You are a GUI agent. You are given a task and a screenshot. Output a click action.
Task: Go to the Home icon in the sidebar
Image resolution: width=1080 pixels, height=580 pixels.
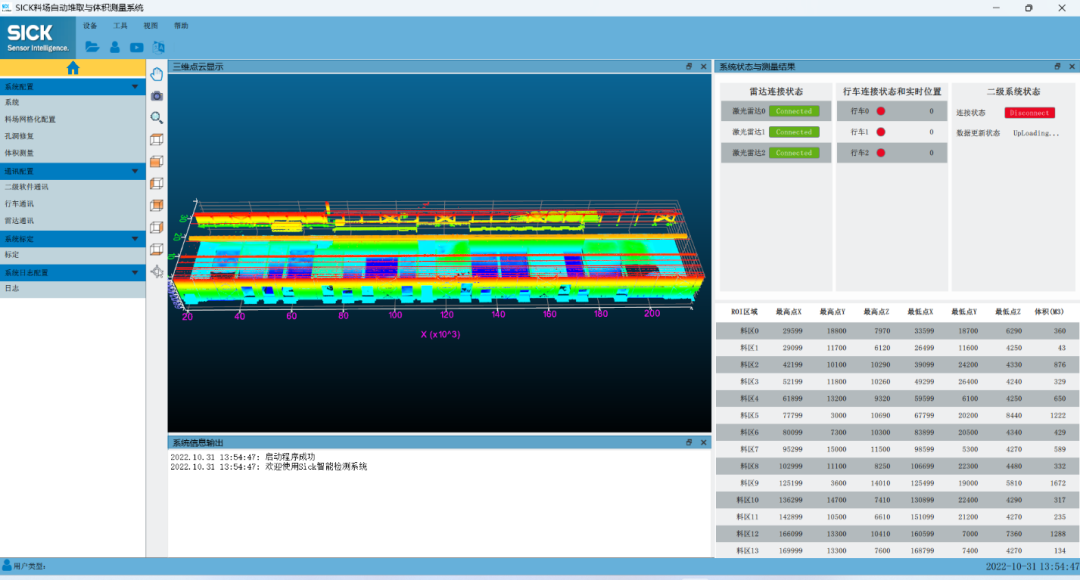coord(73,68)
